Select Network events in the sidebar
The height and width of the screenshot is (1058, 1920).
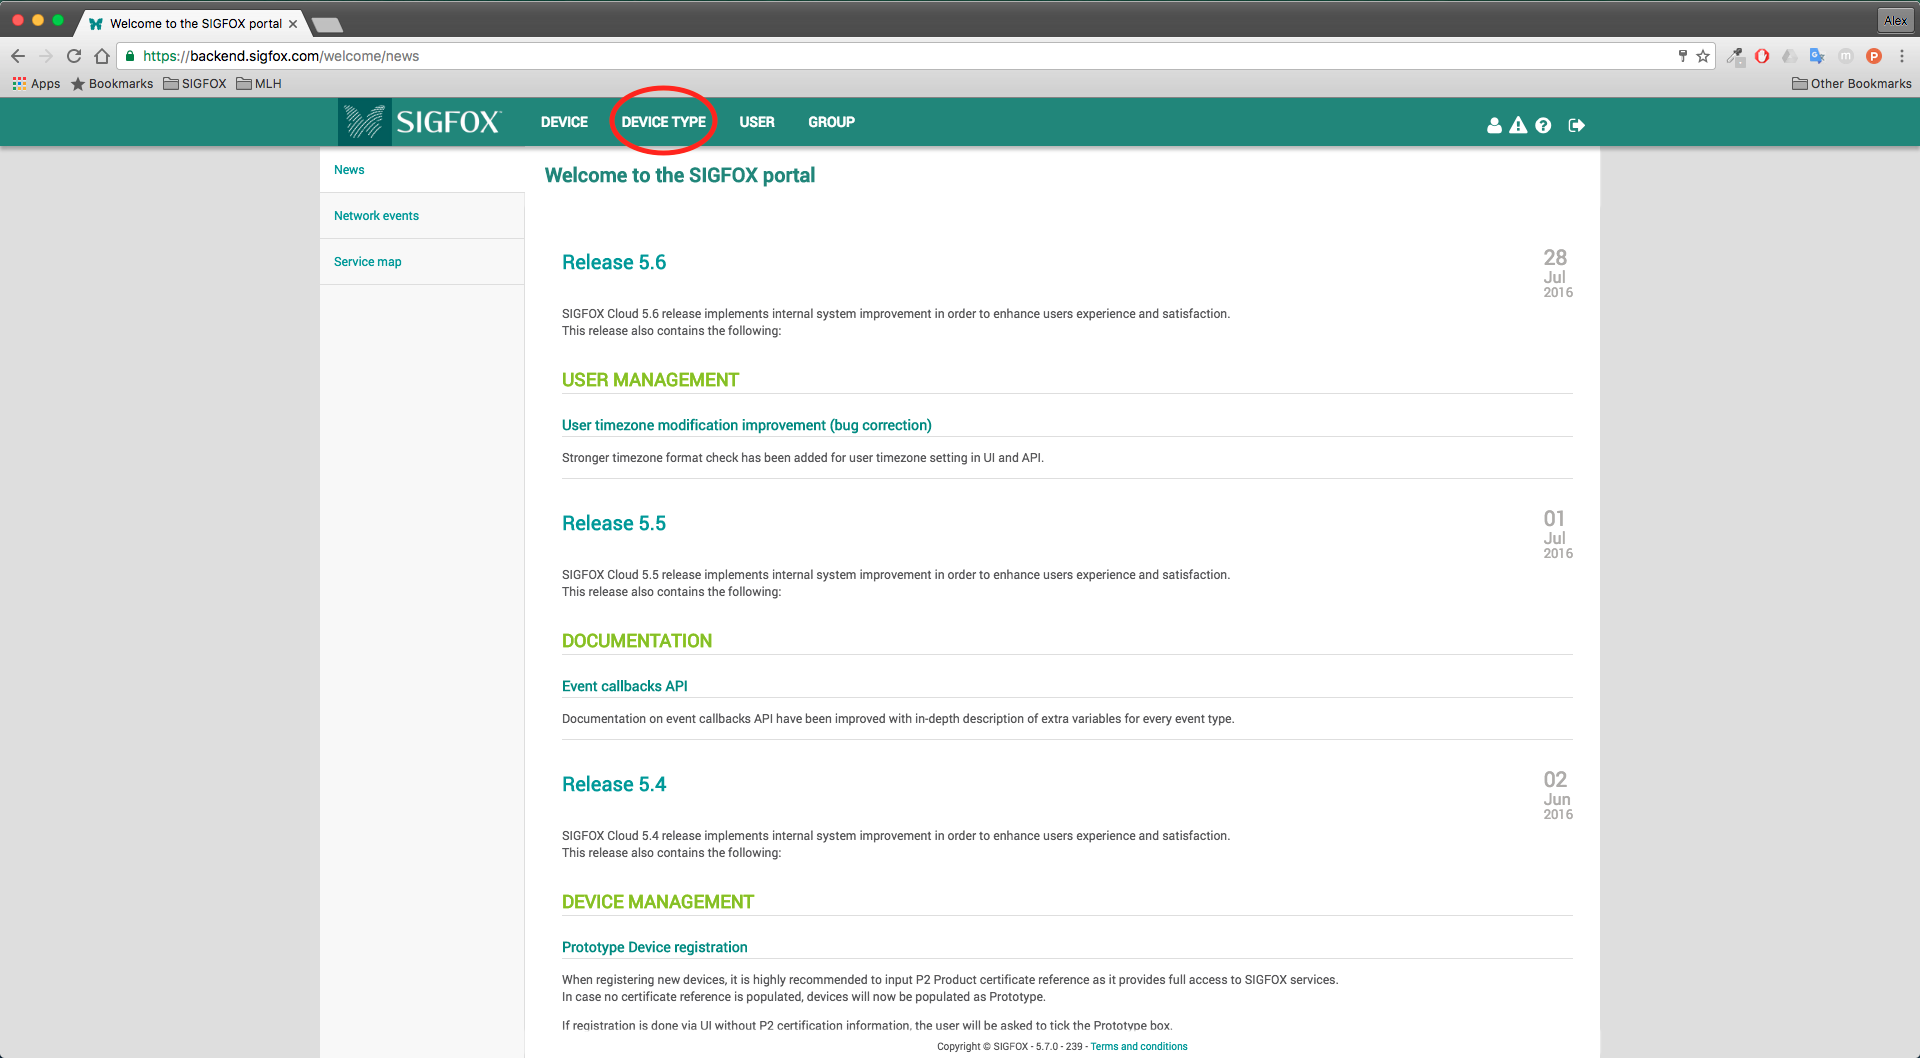click(x=422, y=216)
